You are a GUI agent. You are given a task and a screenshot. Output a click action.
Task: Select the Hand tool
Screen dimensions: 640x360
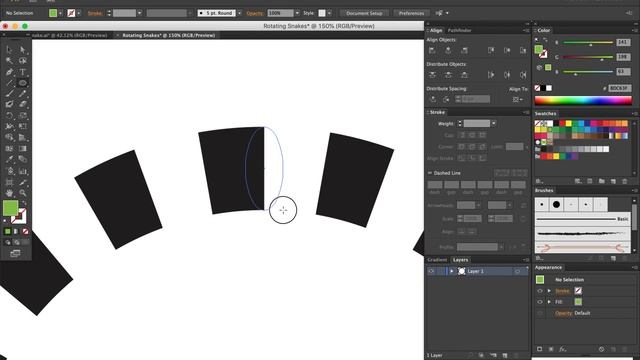click(x=9, y=193)
